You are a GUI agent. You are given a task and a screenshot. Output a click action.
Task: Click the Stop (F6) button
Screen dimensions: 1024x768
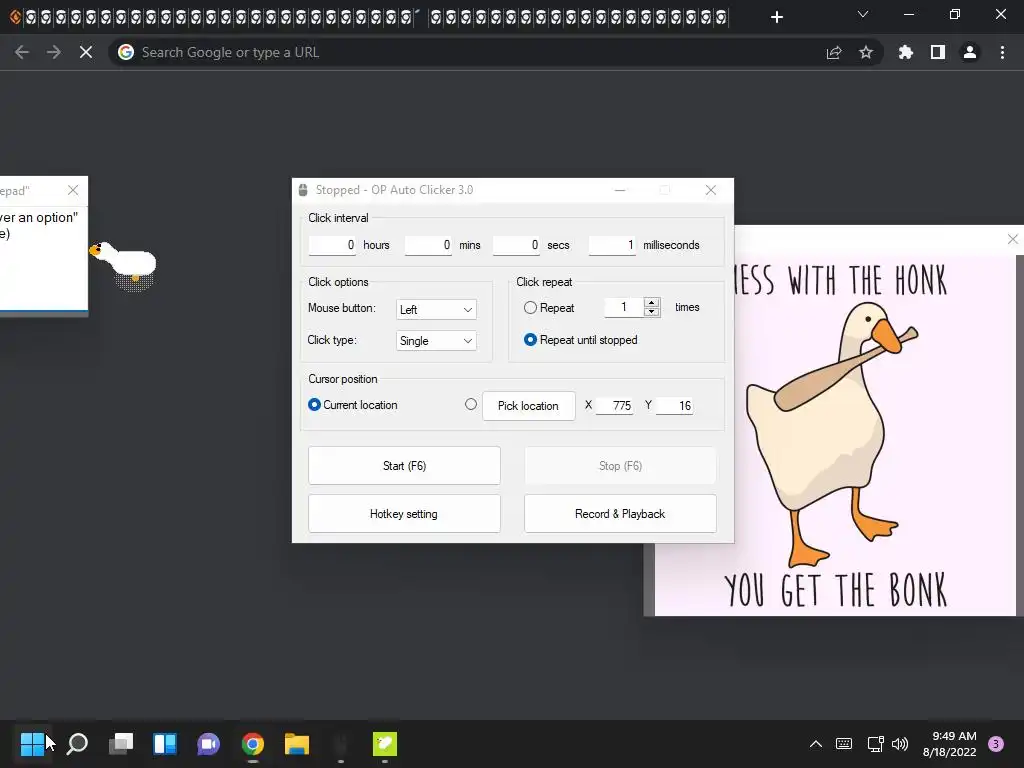tap(620, 466)
